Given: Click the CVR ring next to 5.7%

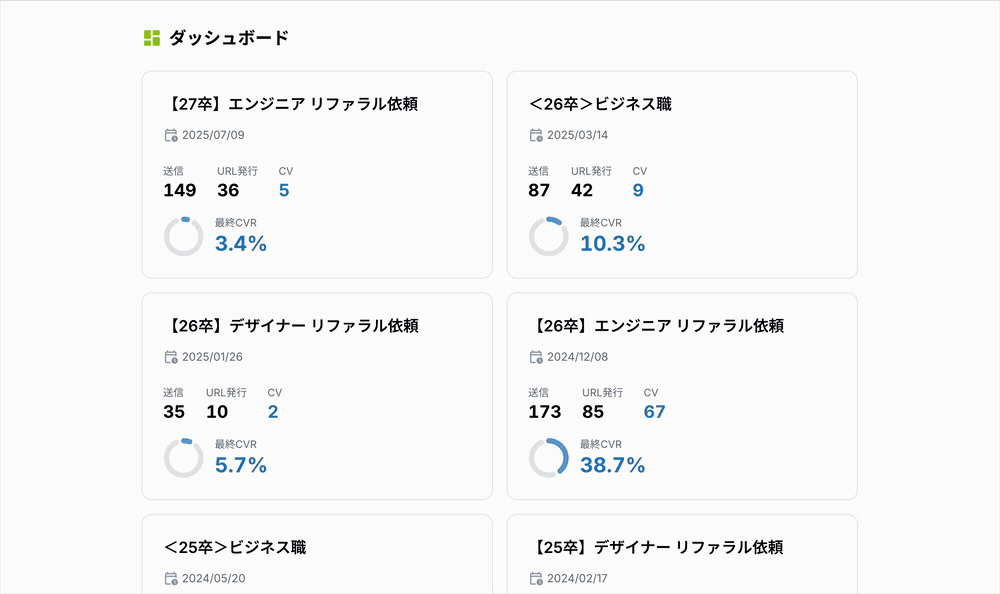Looking at the screenshot, I should click(184, 459).
